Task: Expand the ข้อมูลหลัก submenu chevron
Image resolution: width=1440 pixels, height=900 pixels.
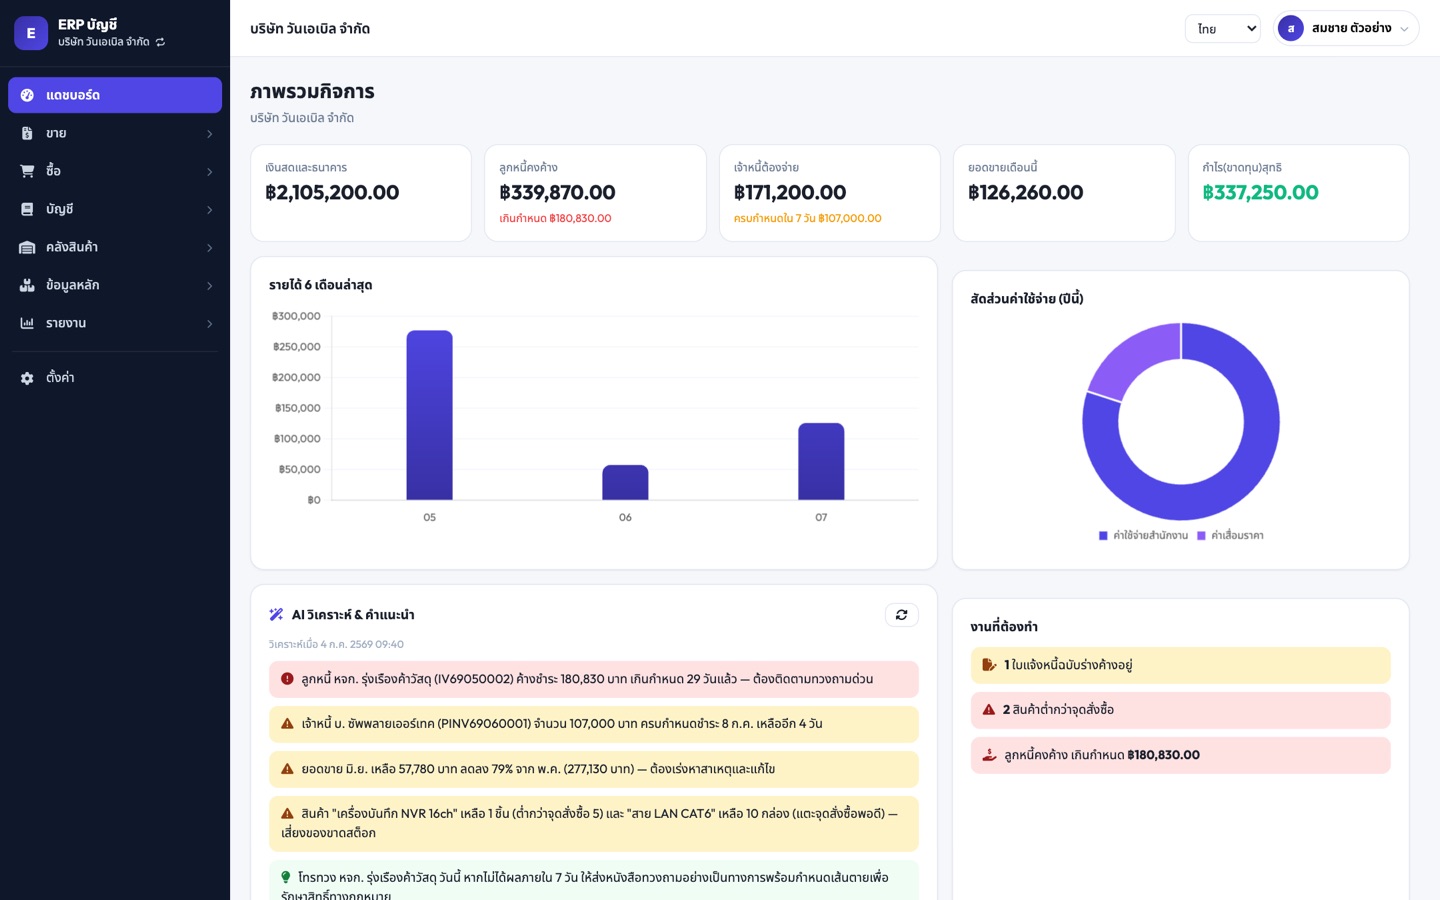Action: (209, 286)
